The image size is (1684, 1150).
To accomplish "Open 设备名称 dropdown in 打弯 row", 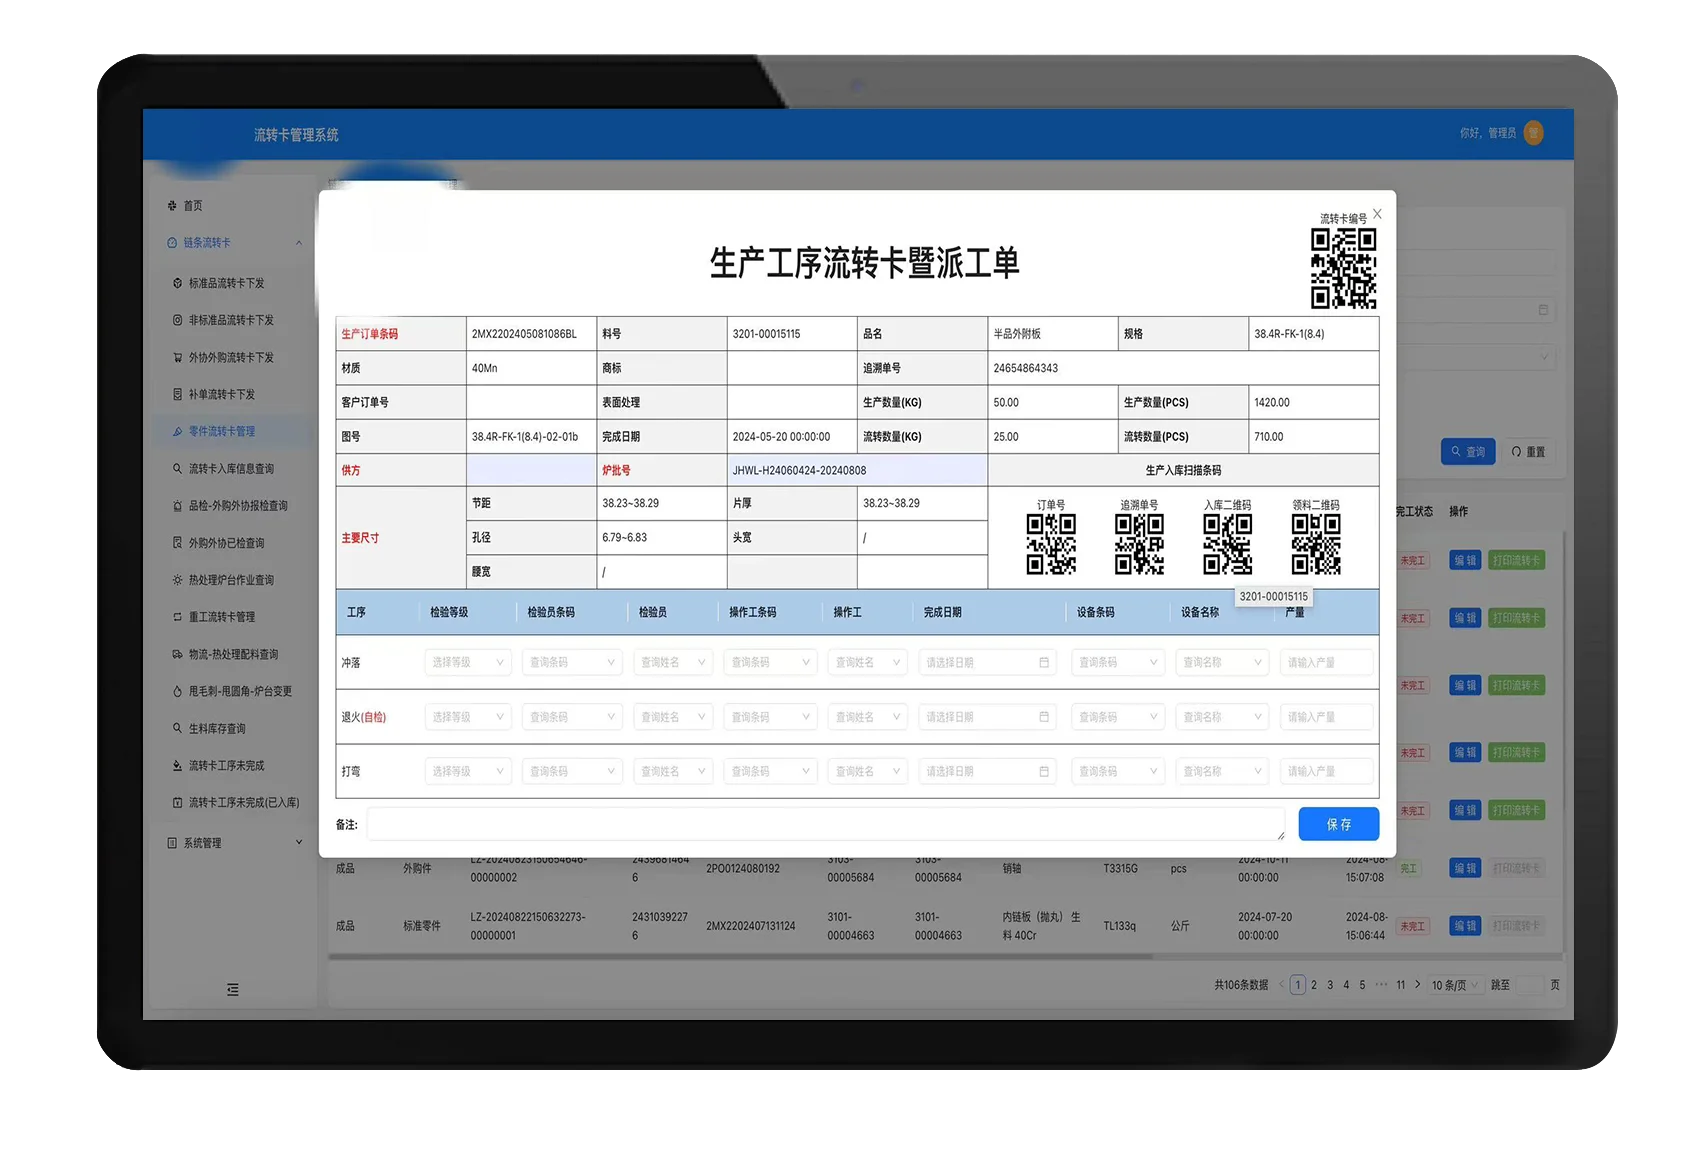I will [x=1222, y=771].
